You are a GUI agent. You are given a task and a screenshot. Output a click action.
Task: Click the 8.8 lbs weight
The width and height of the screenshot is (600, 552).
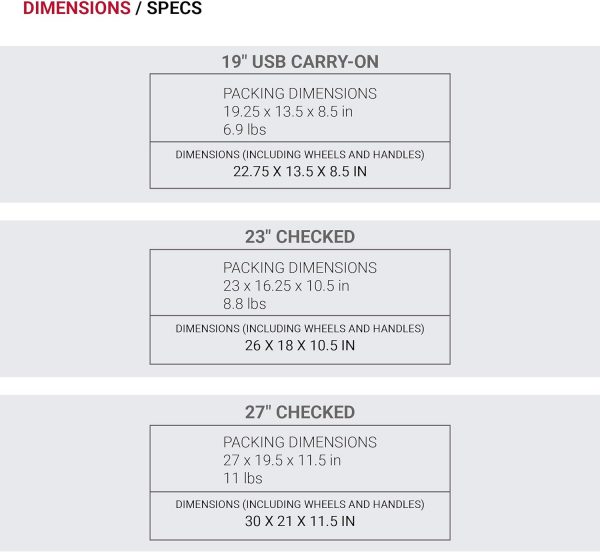(x=245, y=304)
